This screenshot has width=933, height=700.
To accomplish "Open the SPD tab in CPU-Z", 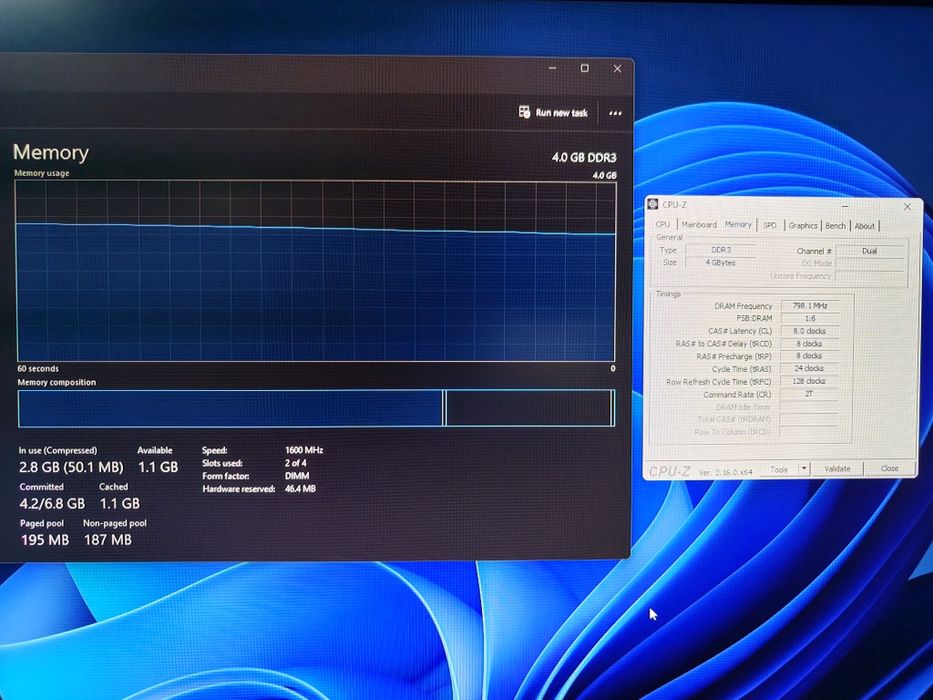I will 769,225.
